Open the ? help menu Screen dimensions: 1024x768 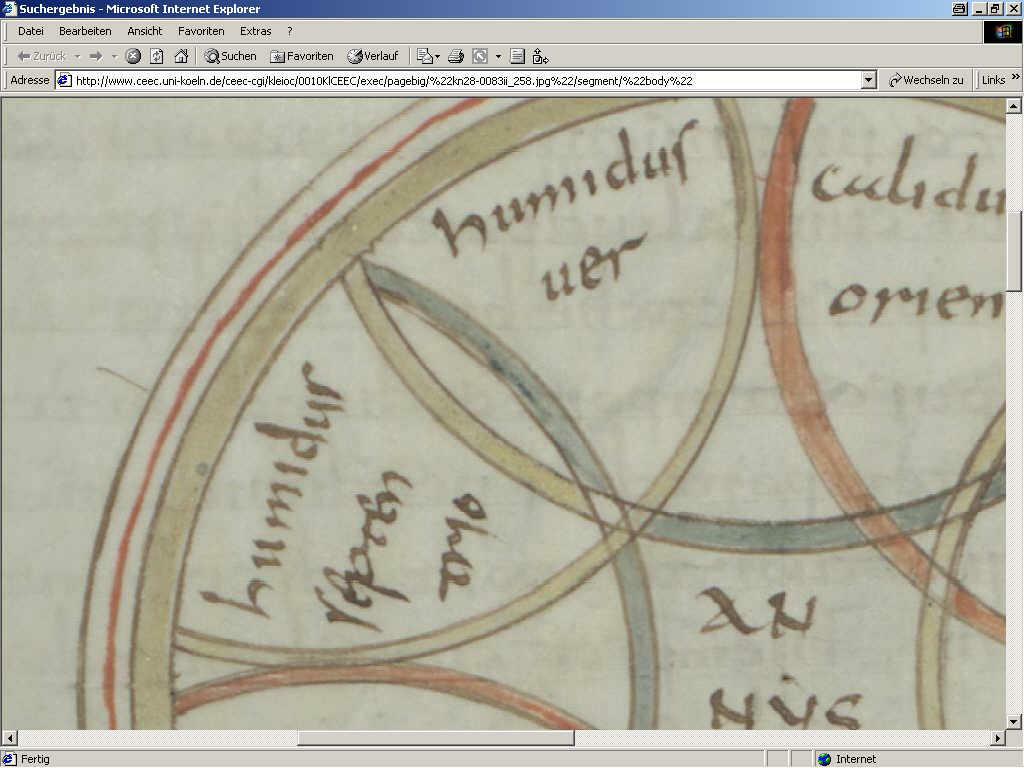pos(290,31)
